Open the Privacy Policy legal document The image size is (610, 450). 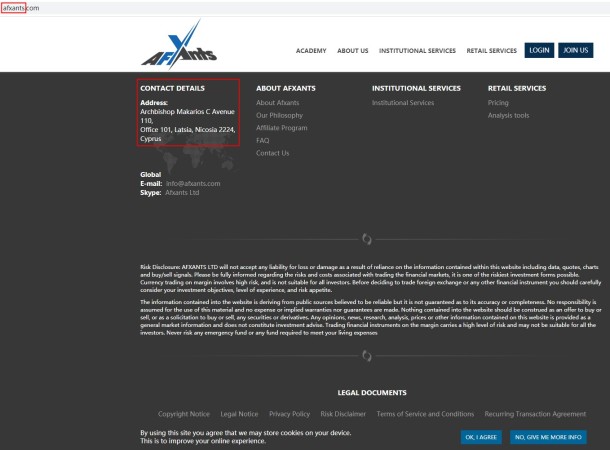[x=289, y=414]
